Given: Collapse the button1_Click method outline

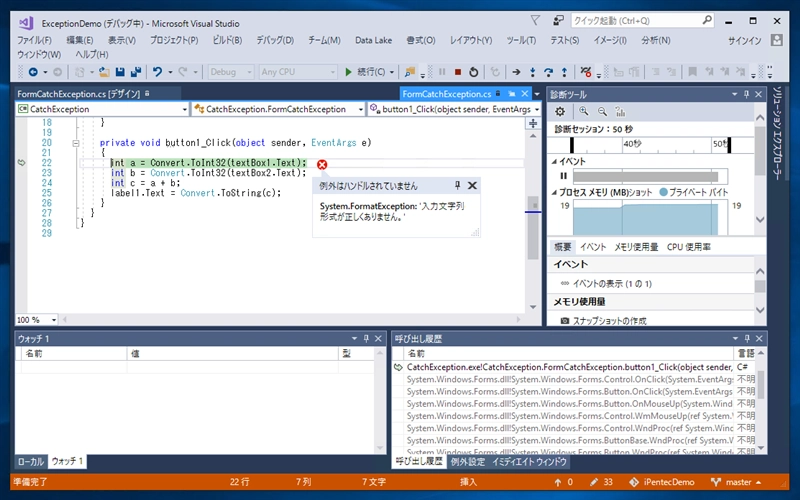Looking at the screenshot, I should click(x=76, y=143).
